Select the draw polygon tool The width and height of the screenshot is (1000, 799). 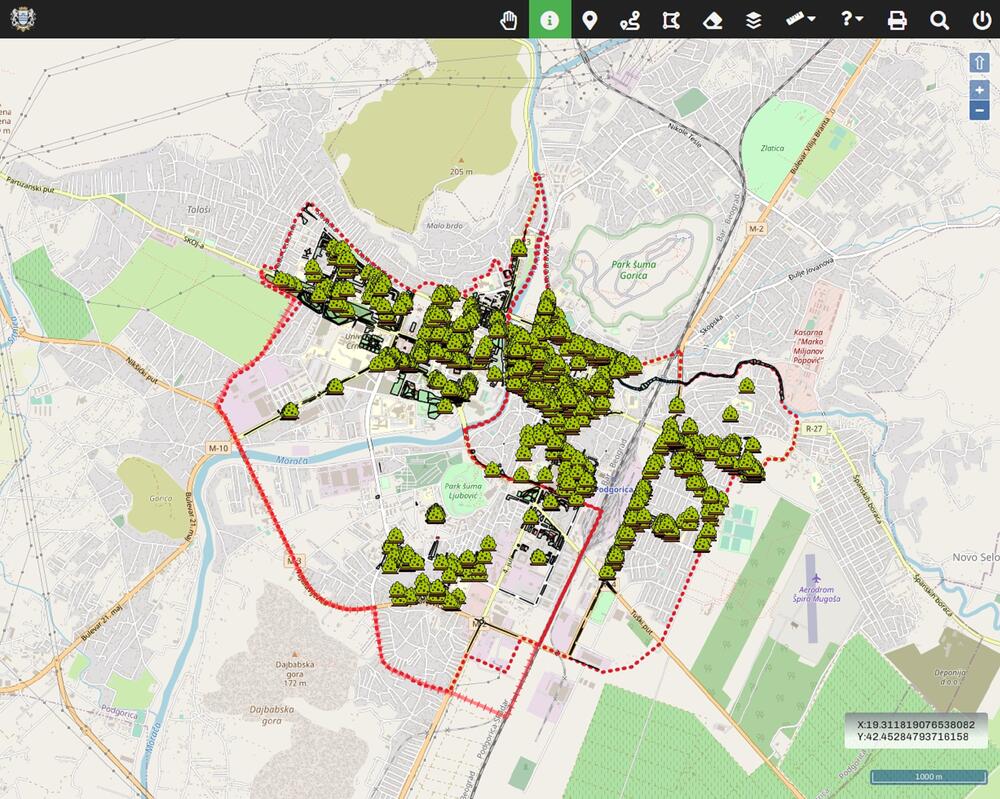671,20
